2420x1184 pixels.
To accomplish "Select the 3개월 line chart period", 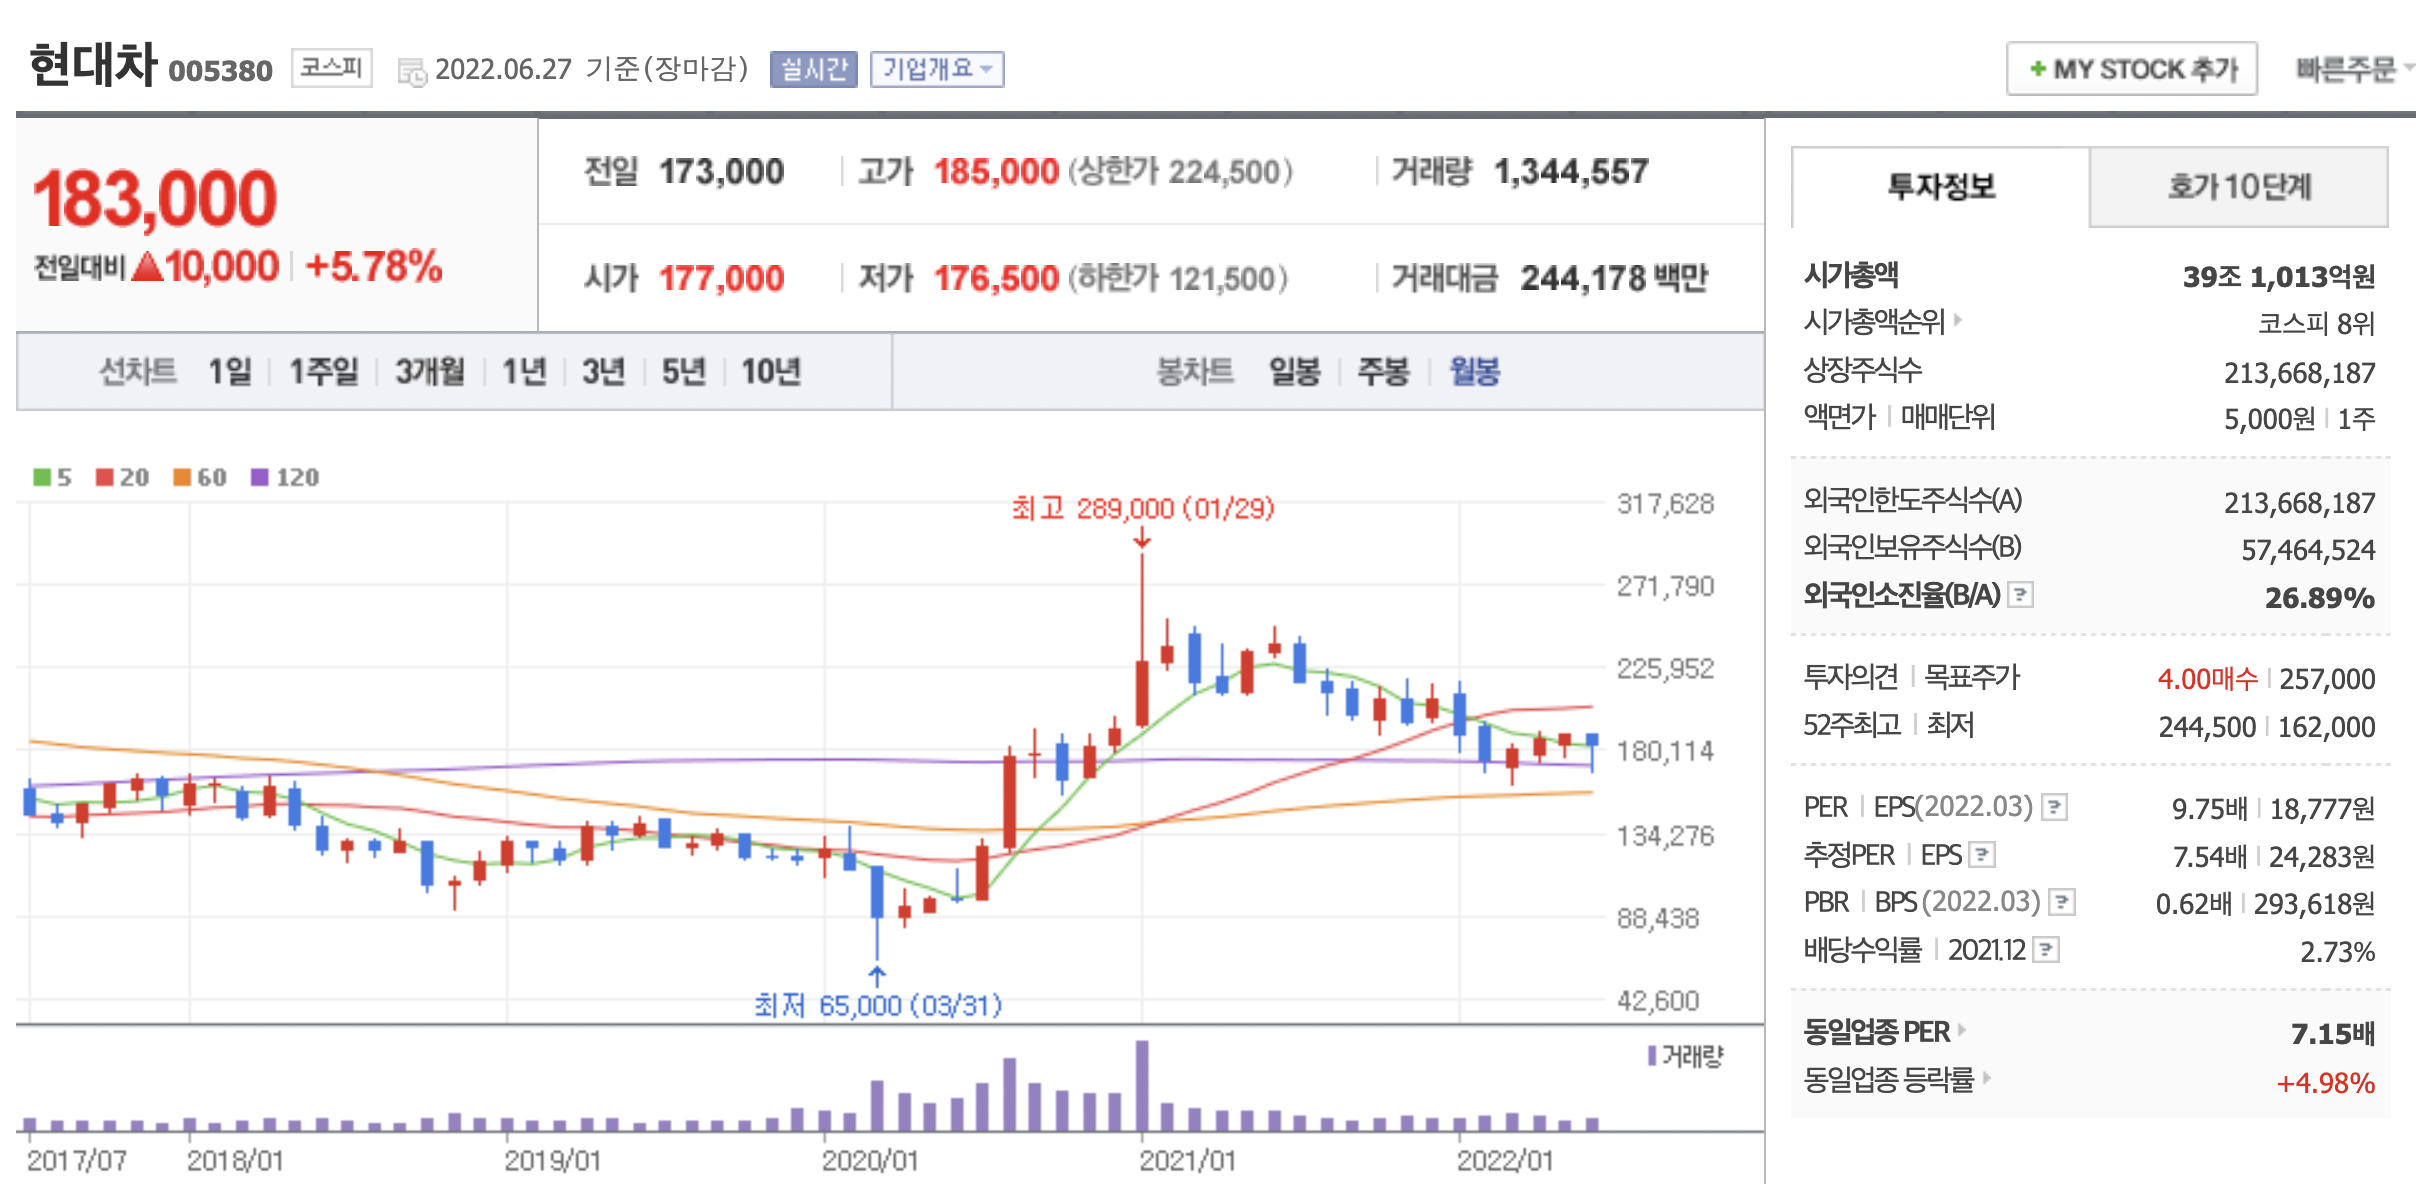I will [x=430, y=372].
